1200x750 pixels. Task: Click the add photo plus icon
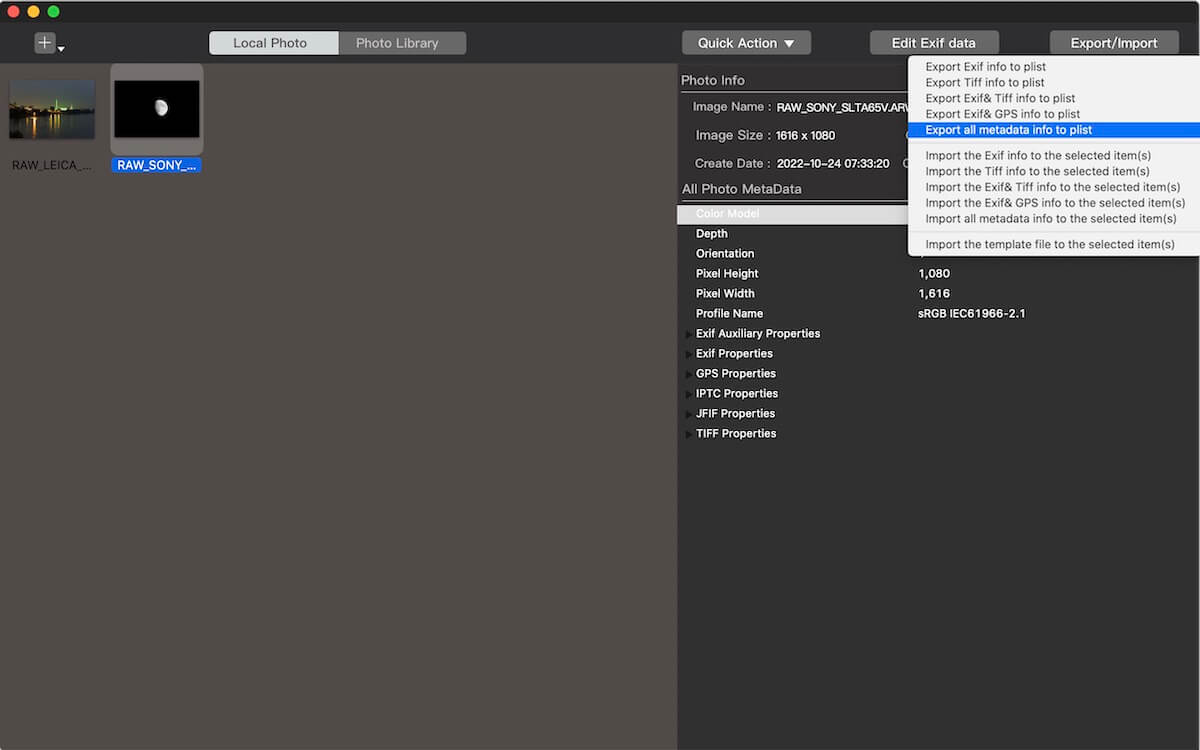pos(45,43)
